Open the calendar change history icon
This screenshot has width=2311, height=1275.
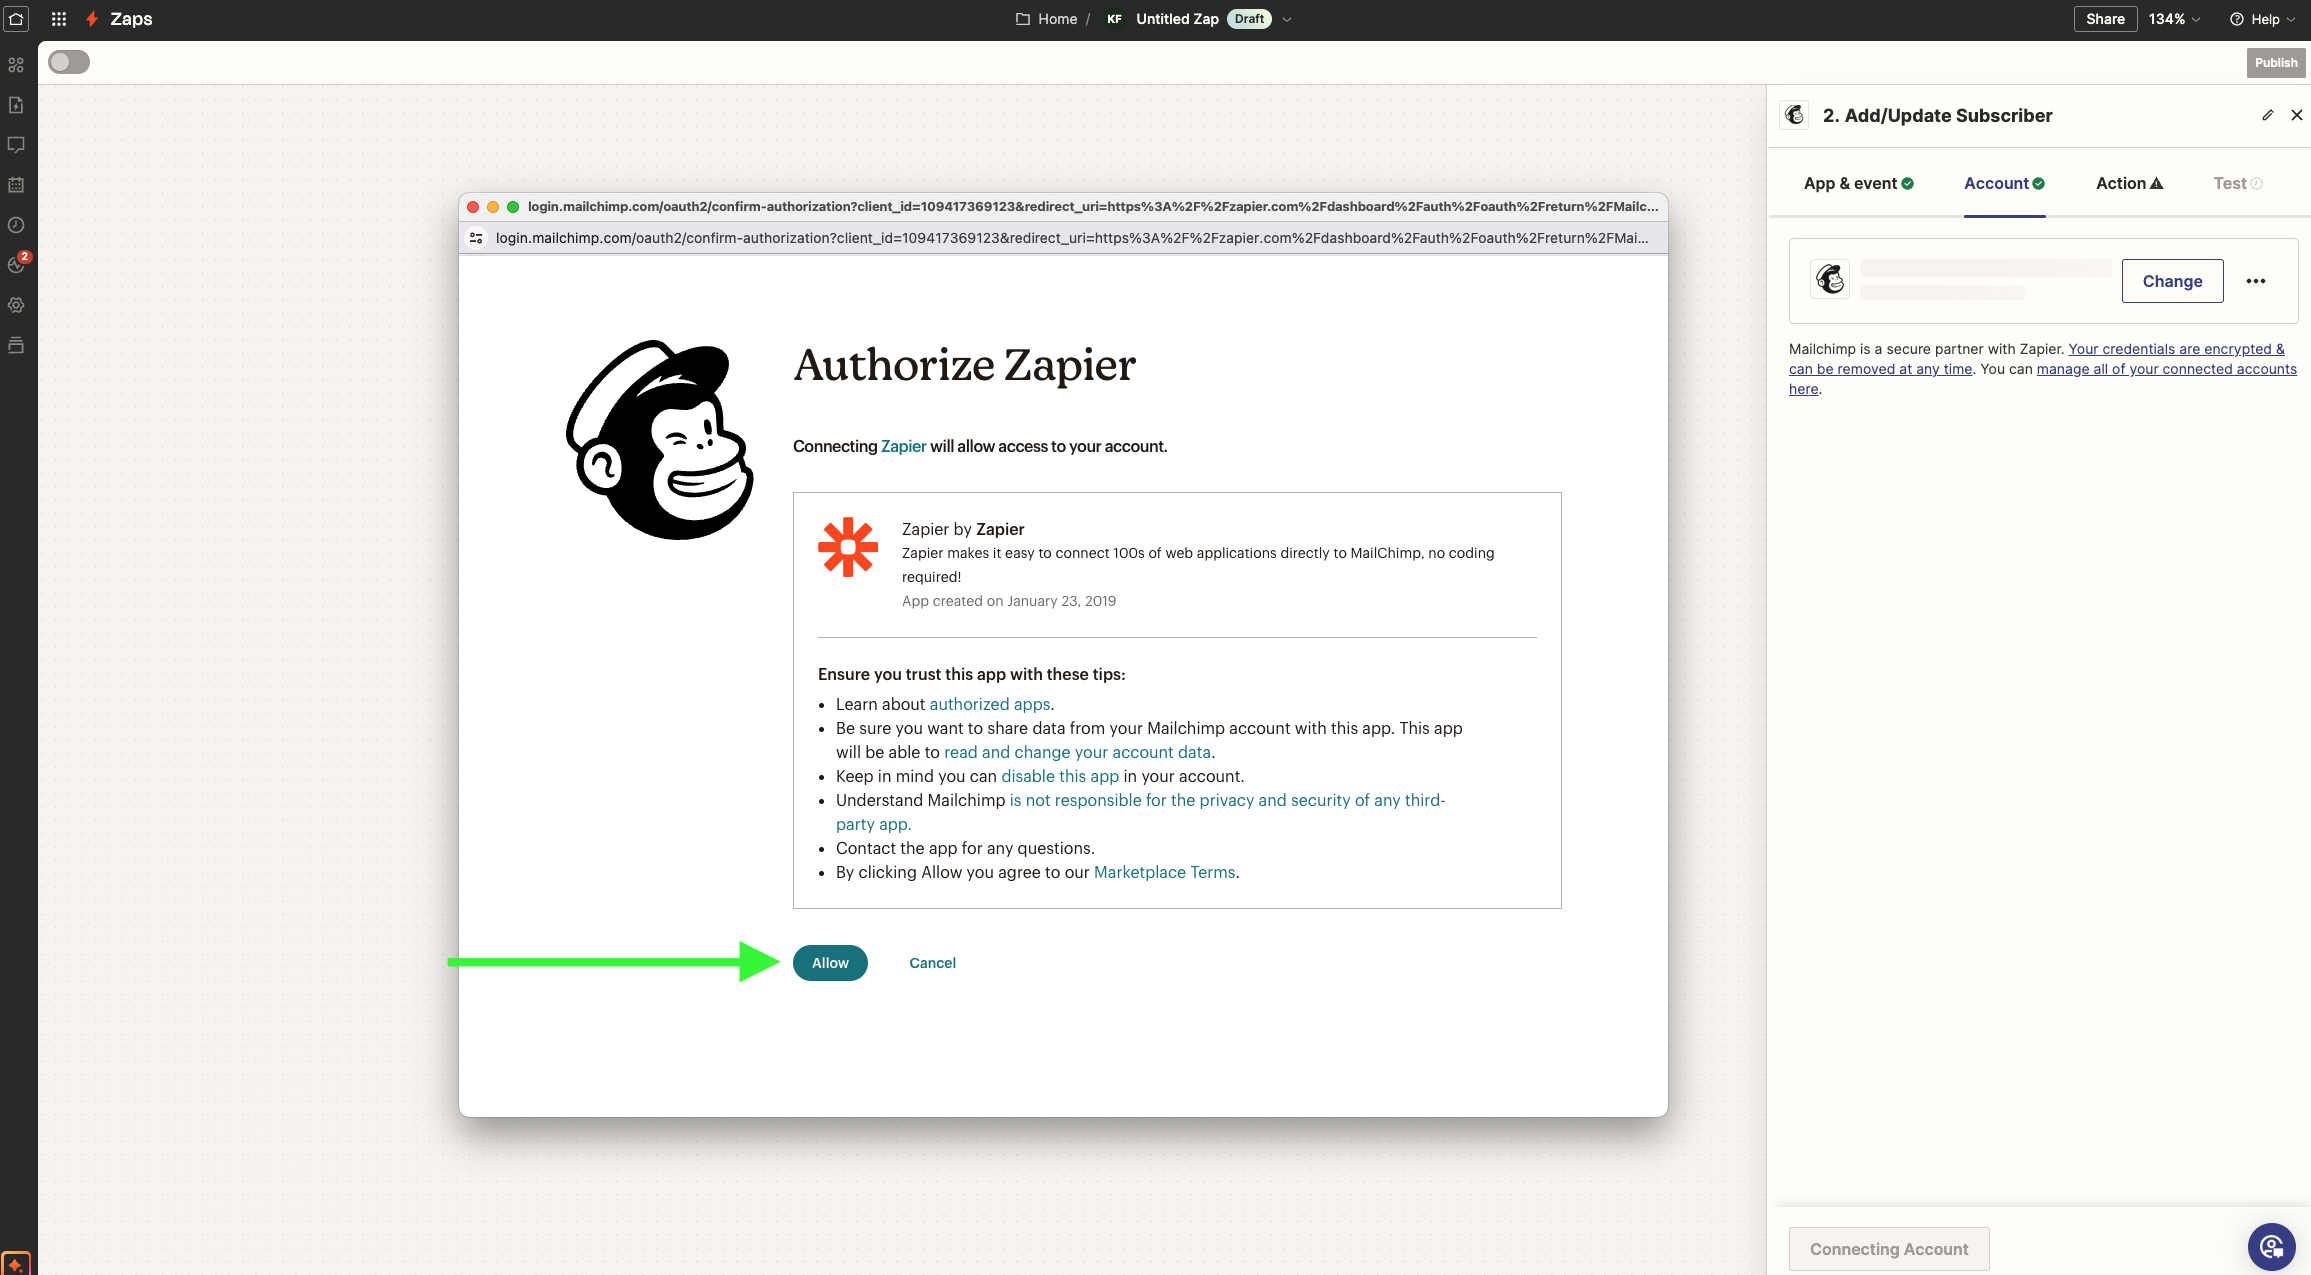coord(16,185)
